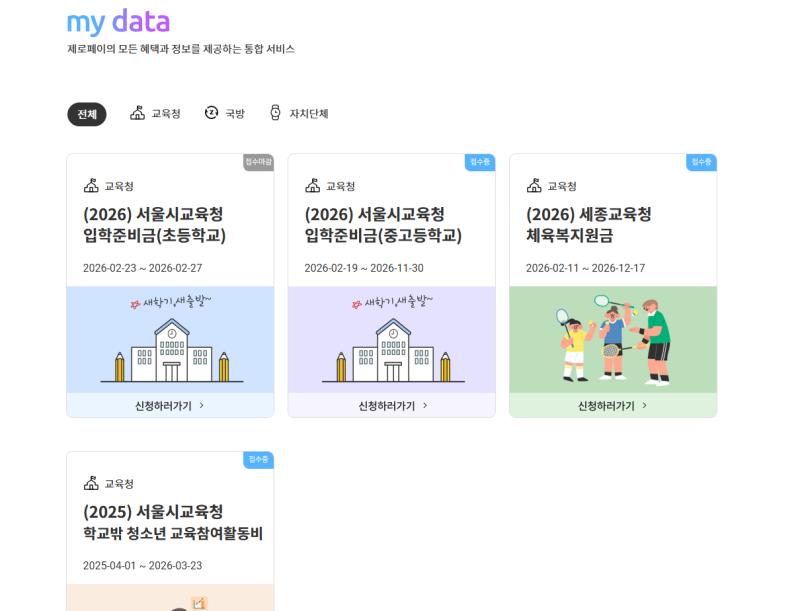The image size is (800, 611).
Task: Click badminton players illustration on 세종교육청 card
Action: pyautogui.click(x=613, y=340)
